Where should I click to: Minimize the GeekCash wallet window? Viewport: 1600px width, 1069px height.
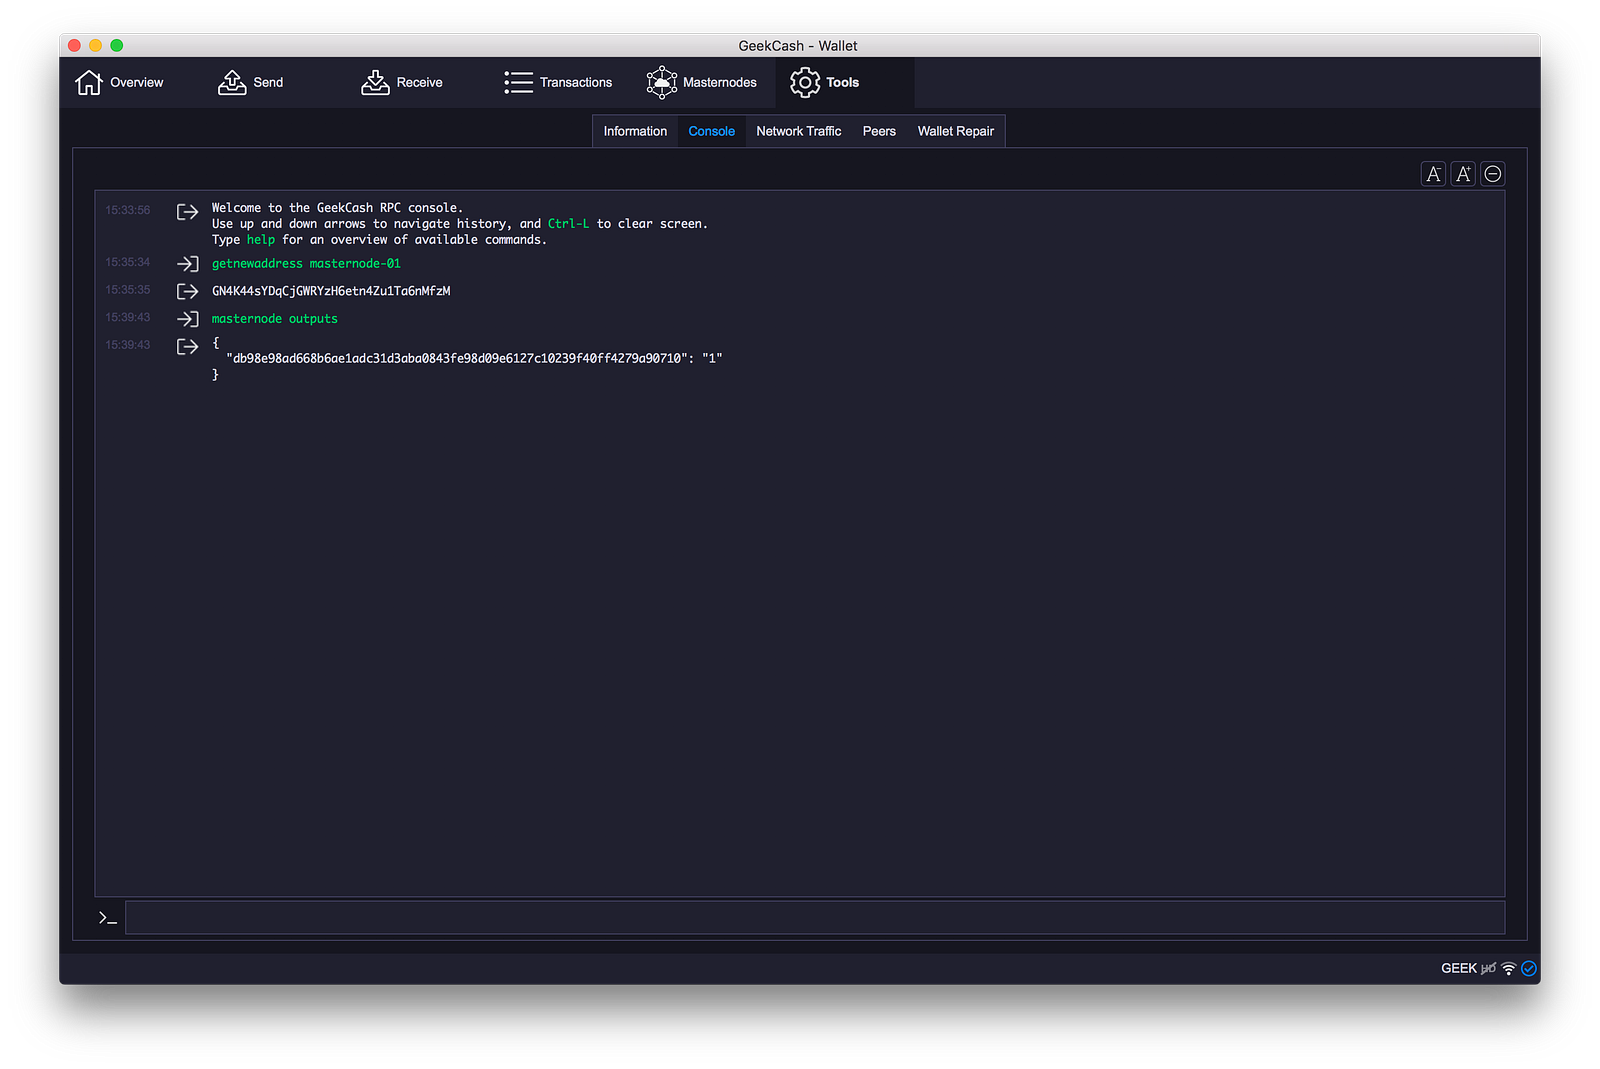[x=95, y=45]
